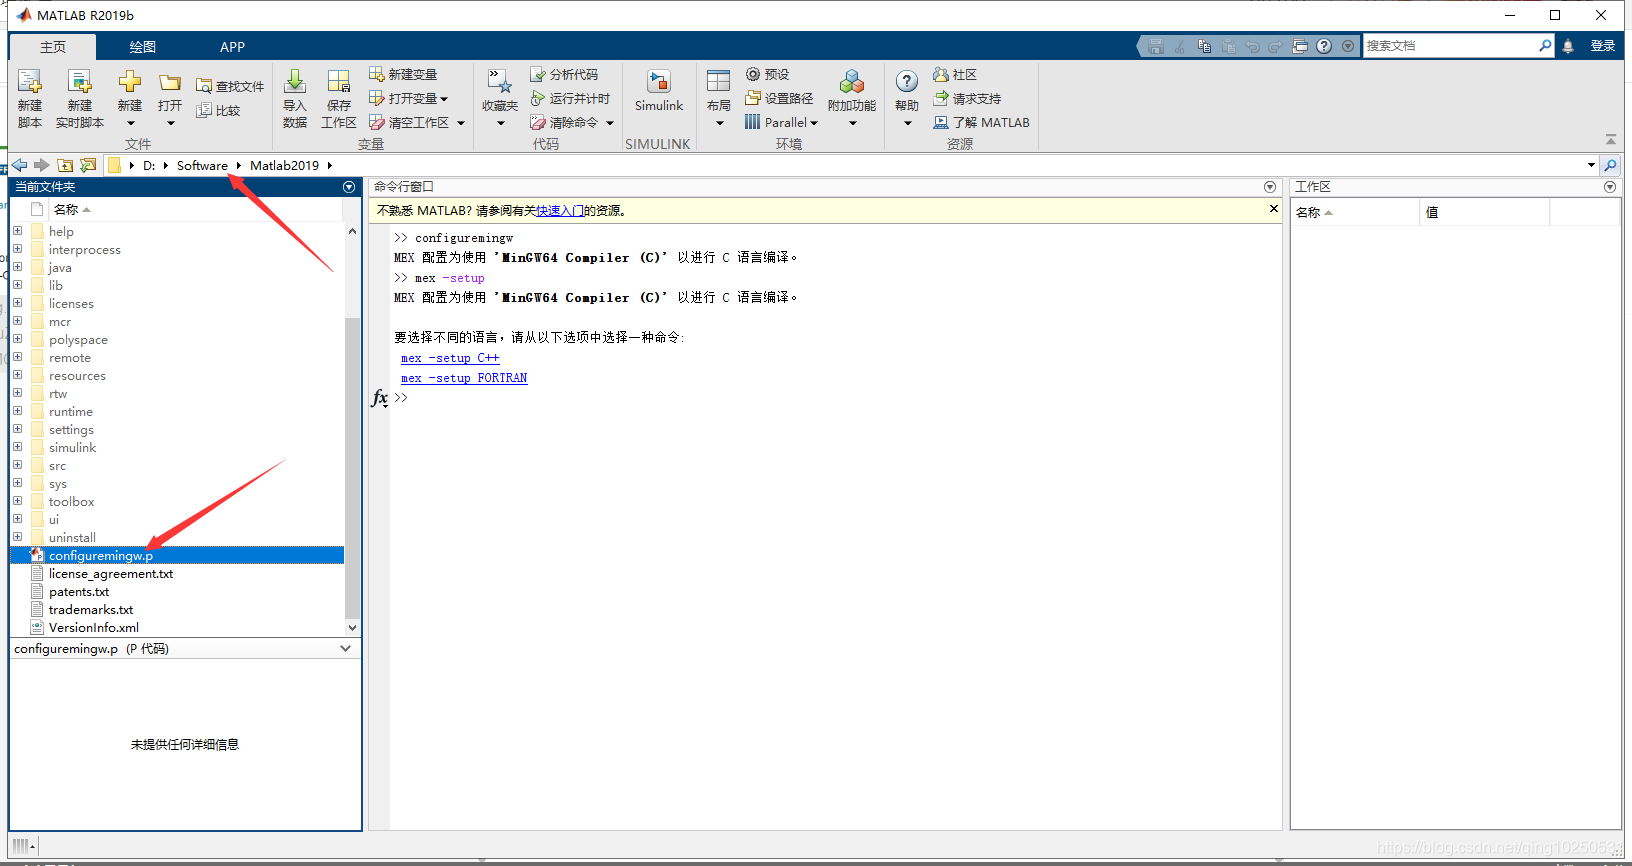Click 了解 MATLAB (Learn MATLAB)
This screenshot has height=866, width=1632.
(x=981, y=122)
